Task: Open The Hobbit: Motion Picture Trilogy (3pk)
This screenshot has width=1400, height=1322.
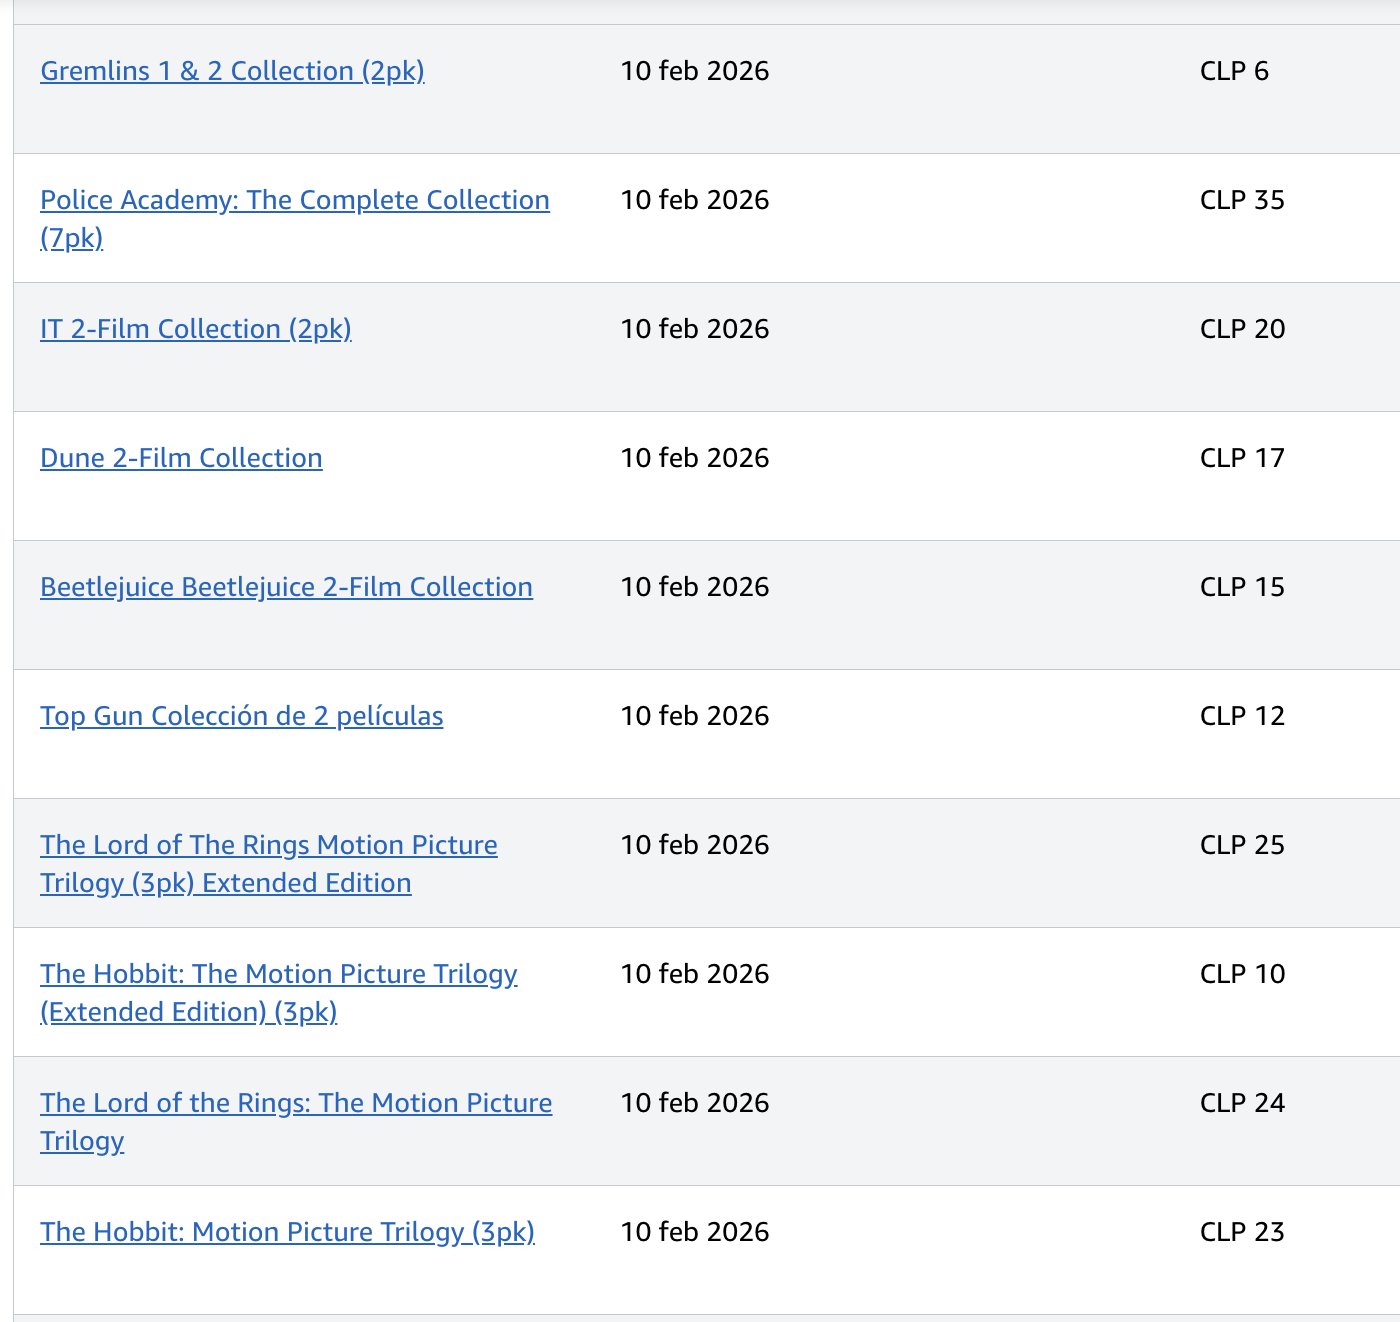Action: [x=287, y=1232]
